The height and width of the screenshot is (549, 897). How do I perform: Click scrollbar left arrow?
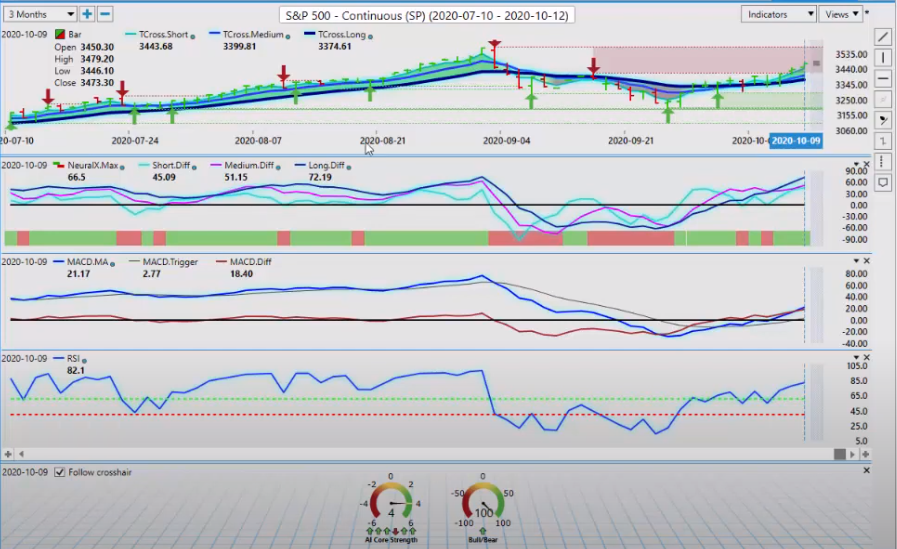[x=21, y=454]
